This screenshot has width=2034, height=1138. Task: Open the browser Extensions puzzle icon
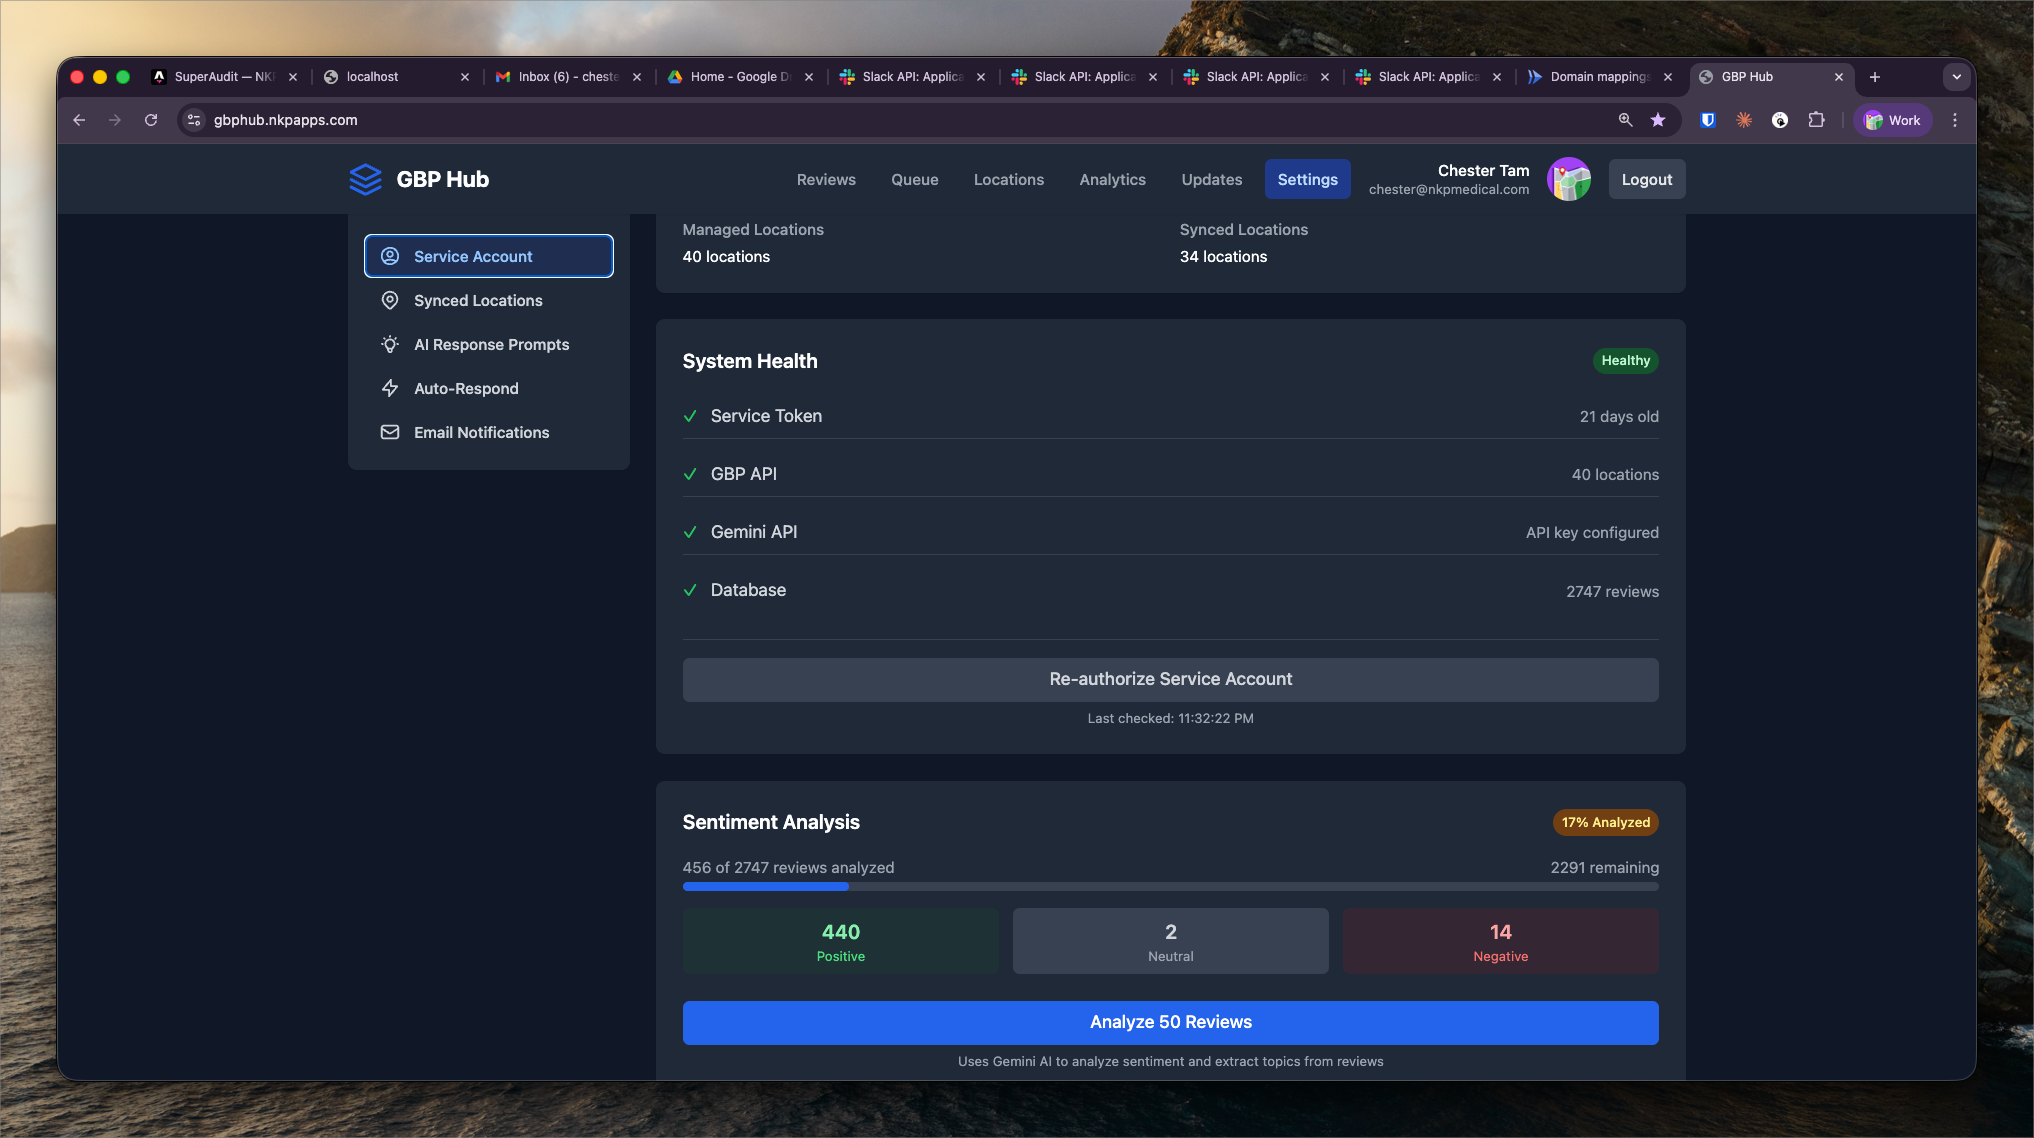[x=1816, y=120]
